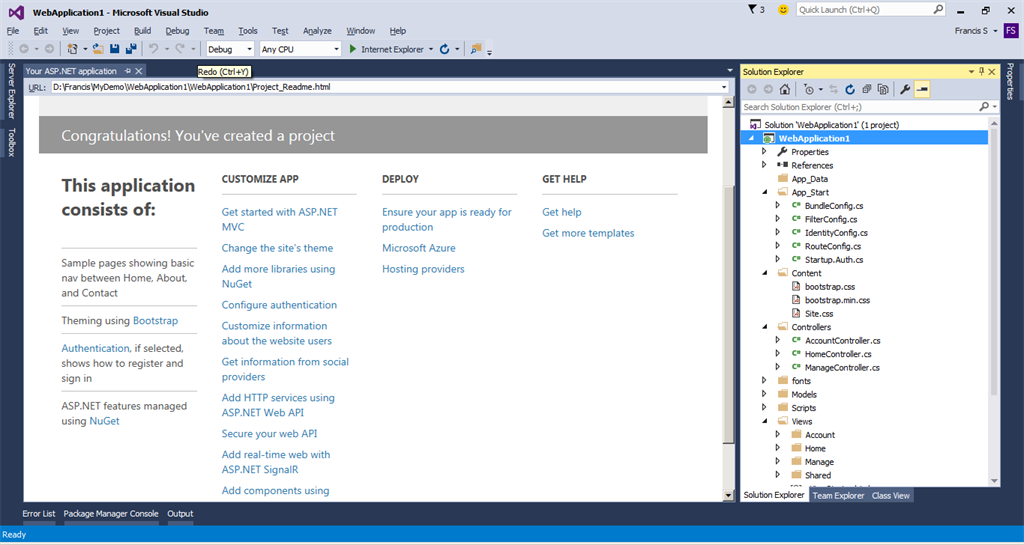The height and width of the screenshot is (545, 1024).
Task: Save the current file via floppy icon
Action: point(115,49)
